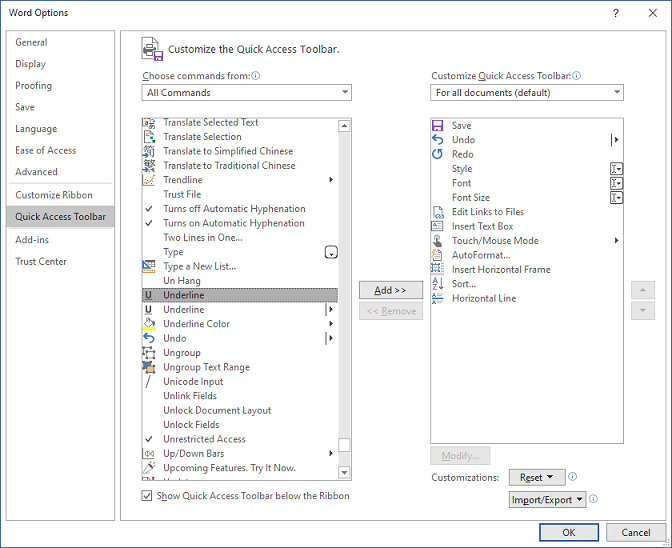
Task: Expand the Up/Down Bars submenu arrow
Action: [x=331, y=454]
